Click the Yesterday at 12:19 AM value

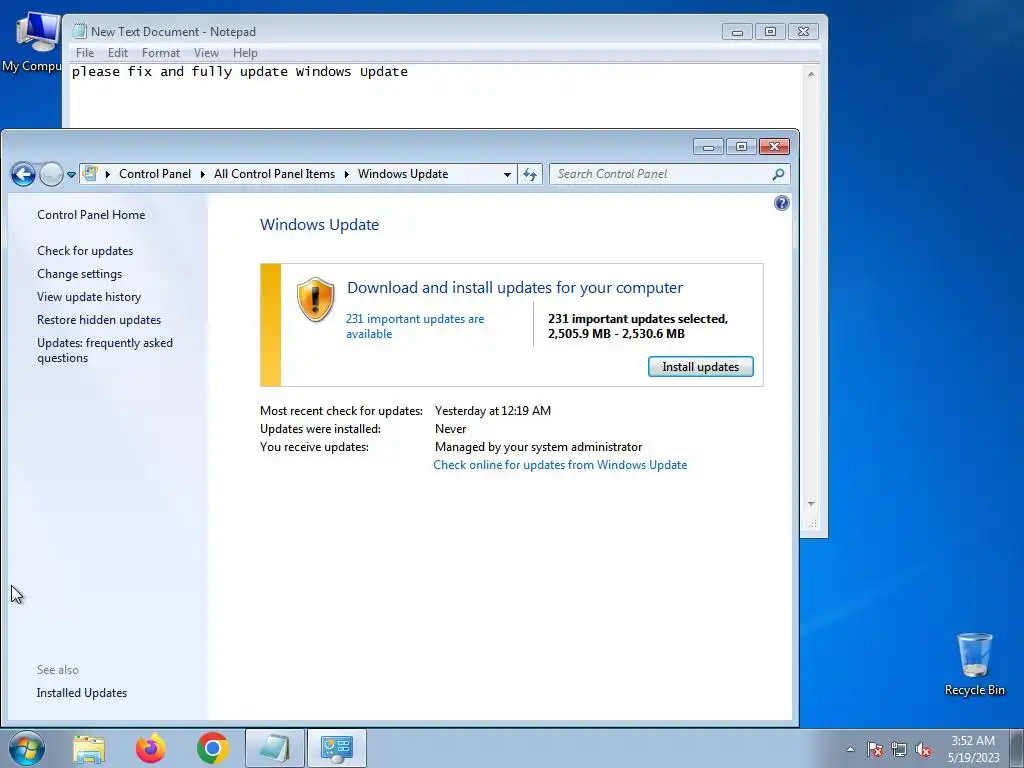(x=492, y=411)
